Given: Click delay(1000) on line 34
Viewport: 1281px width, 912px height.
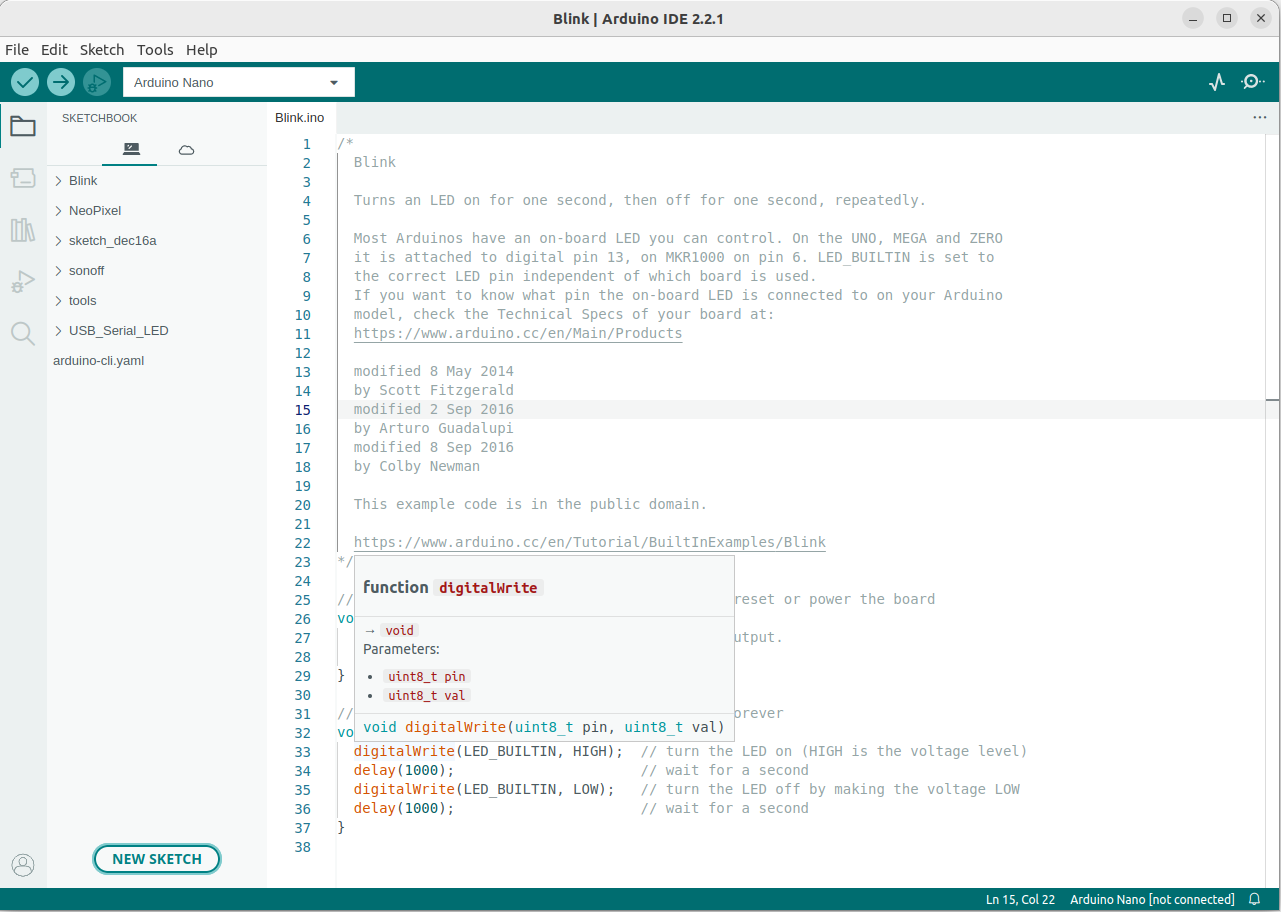Looking at the screenshot, I should pyautogui.click(x=404, y=771).
